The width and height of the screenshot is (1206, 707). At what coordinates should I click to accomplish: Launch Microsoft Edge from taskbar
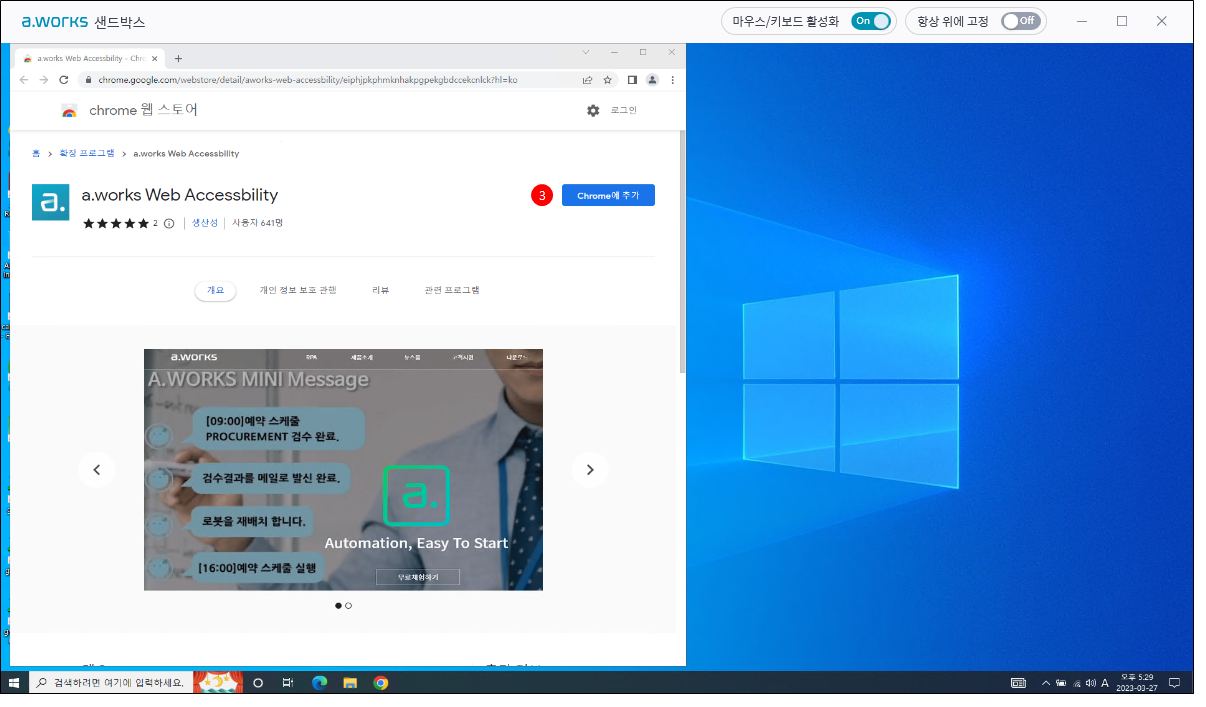(319, 683)
